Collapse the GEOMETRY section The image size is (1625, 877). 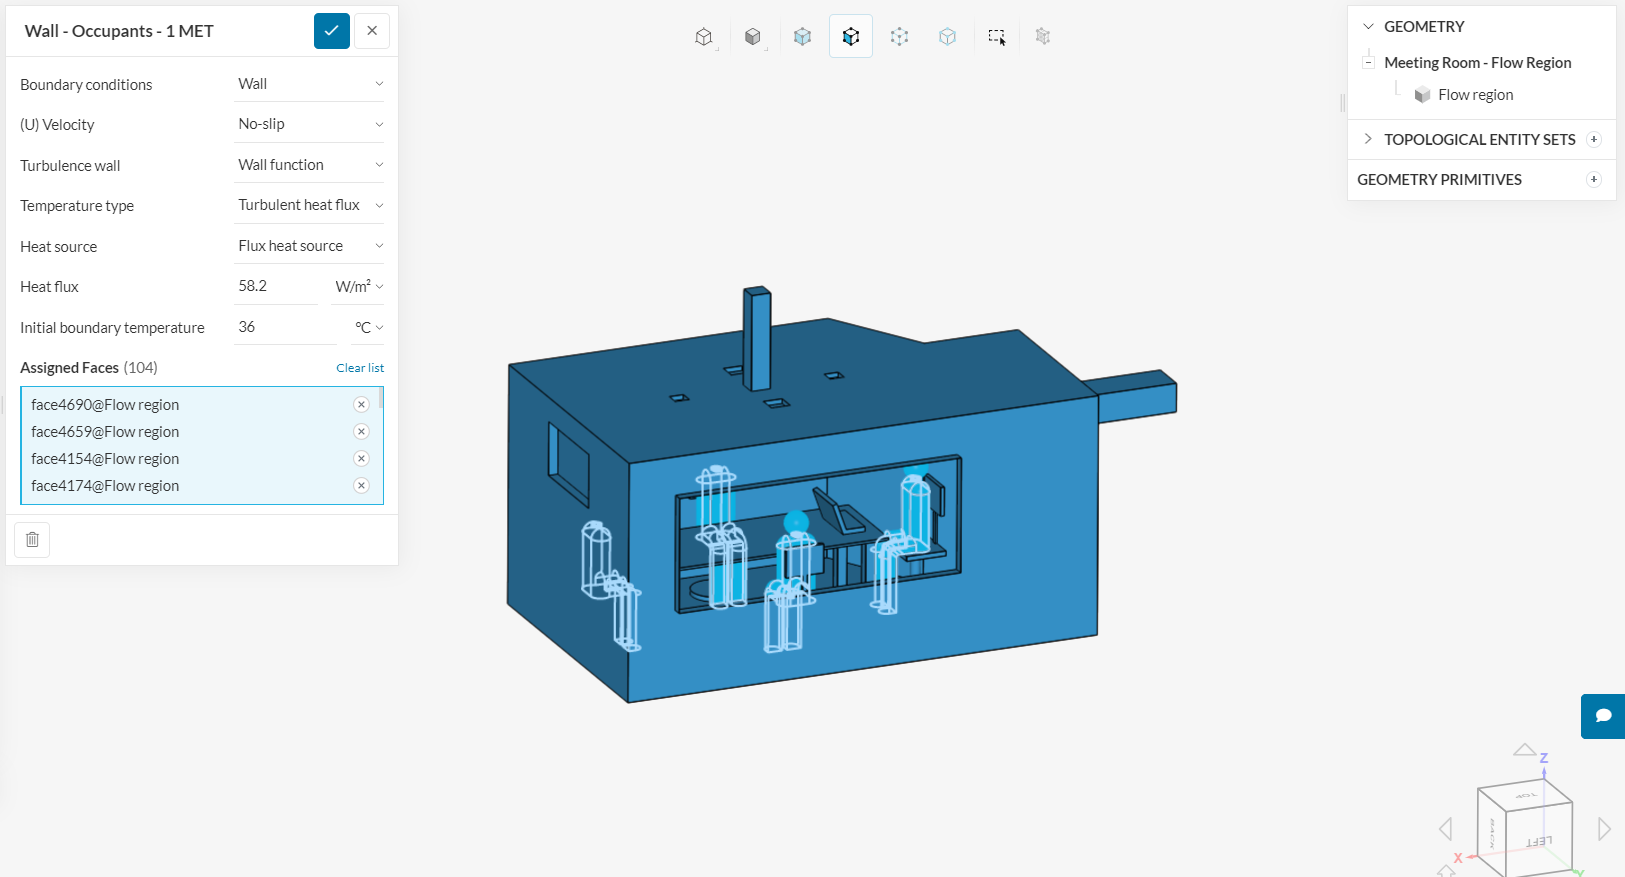pos(1368,27)
